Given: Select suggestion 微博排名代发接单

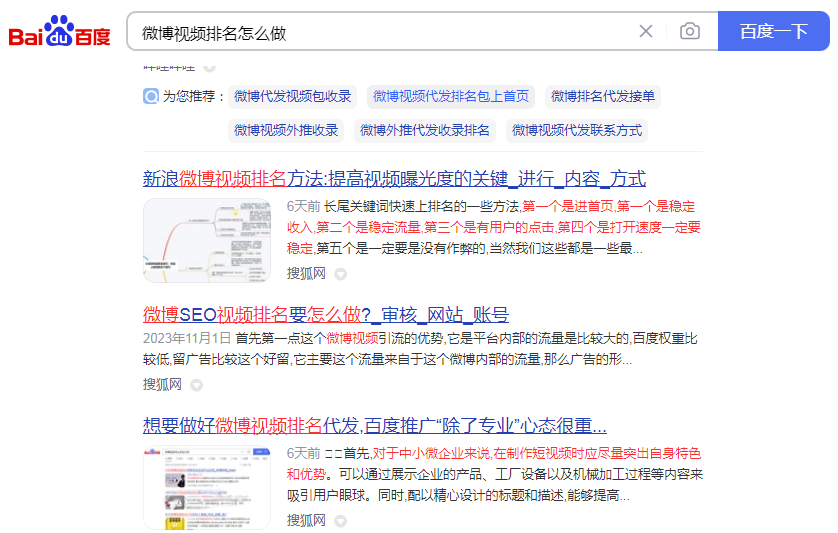Looking at the screenshot, I should click(x=603, y=97).
